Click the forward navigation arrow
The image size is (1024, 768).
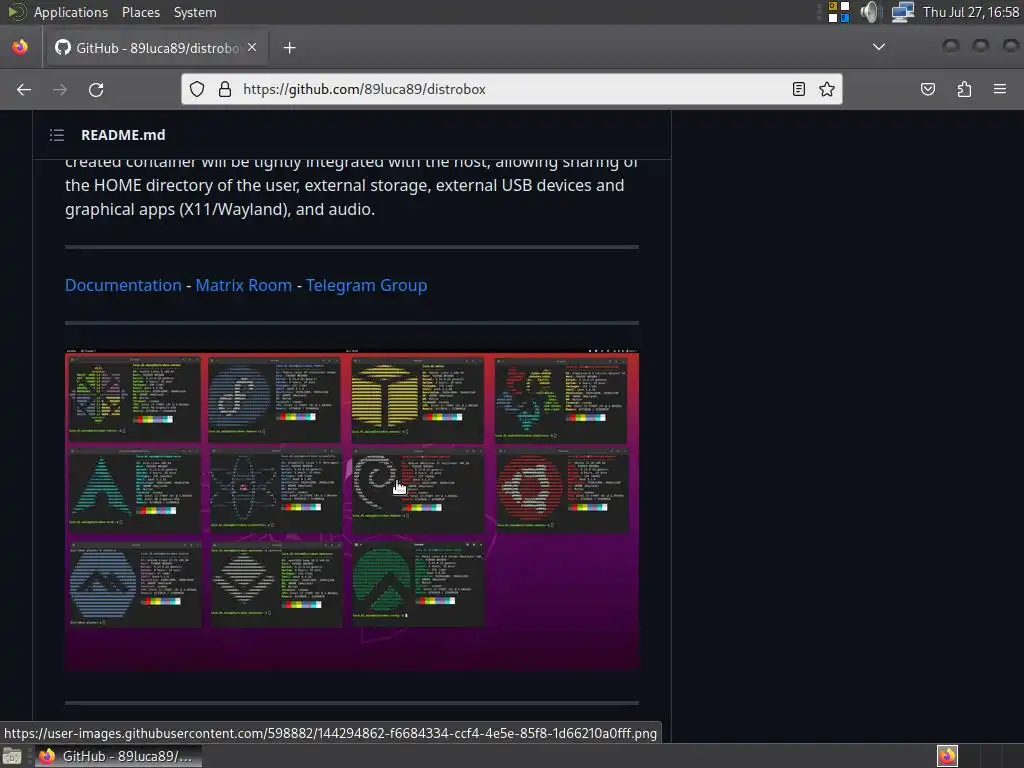coord(60,89)
